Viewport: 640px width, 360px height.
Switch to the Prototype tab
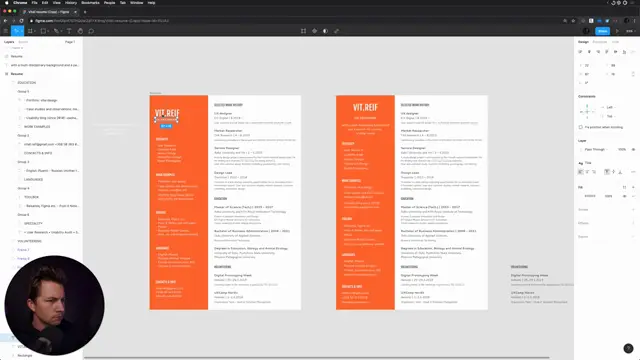click(x=600, y=42)
